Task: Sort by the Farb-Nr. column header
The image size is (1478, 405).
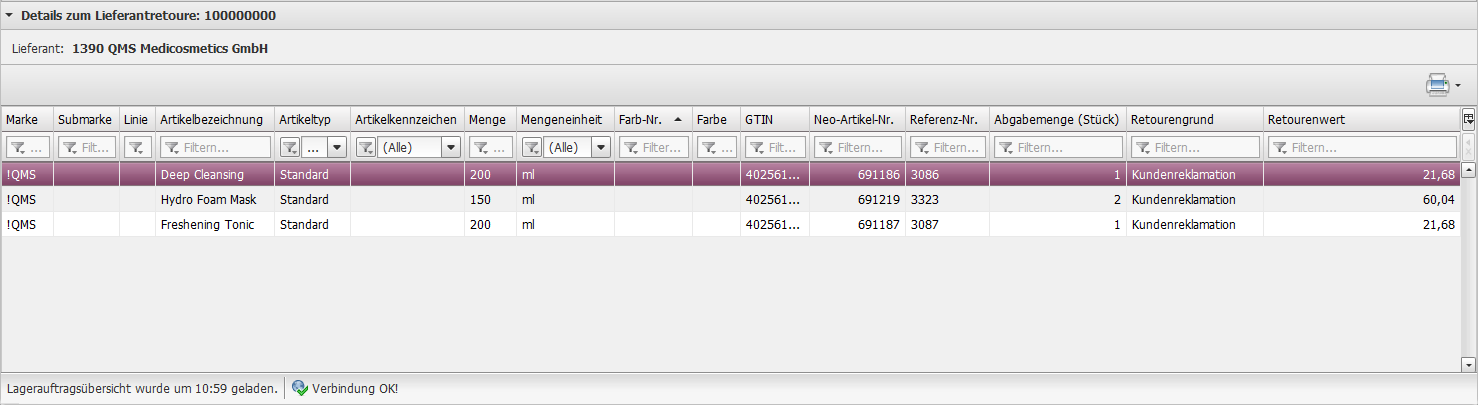Action: (653, 119)
